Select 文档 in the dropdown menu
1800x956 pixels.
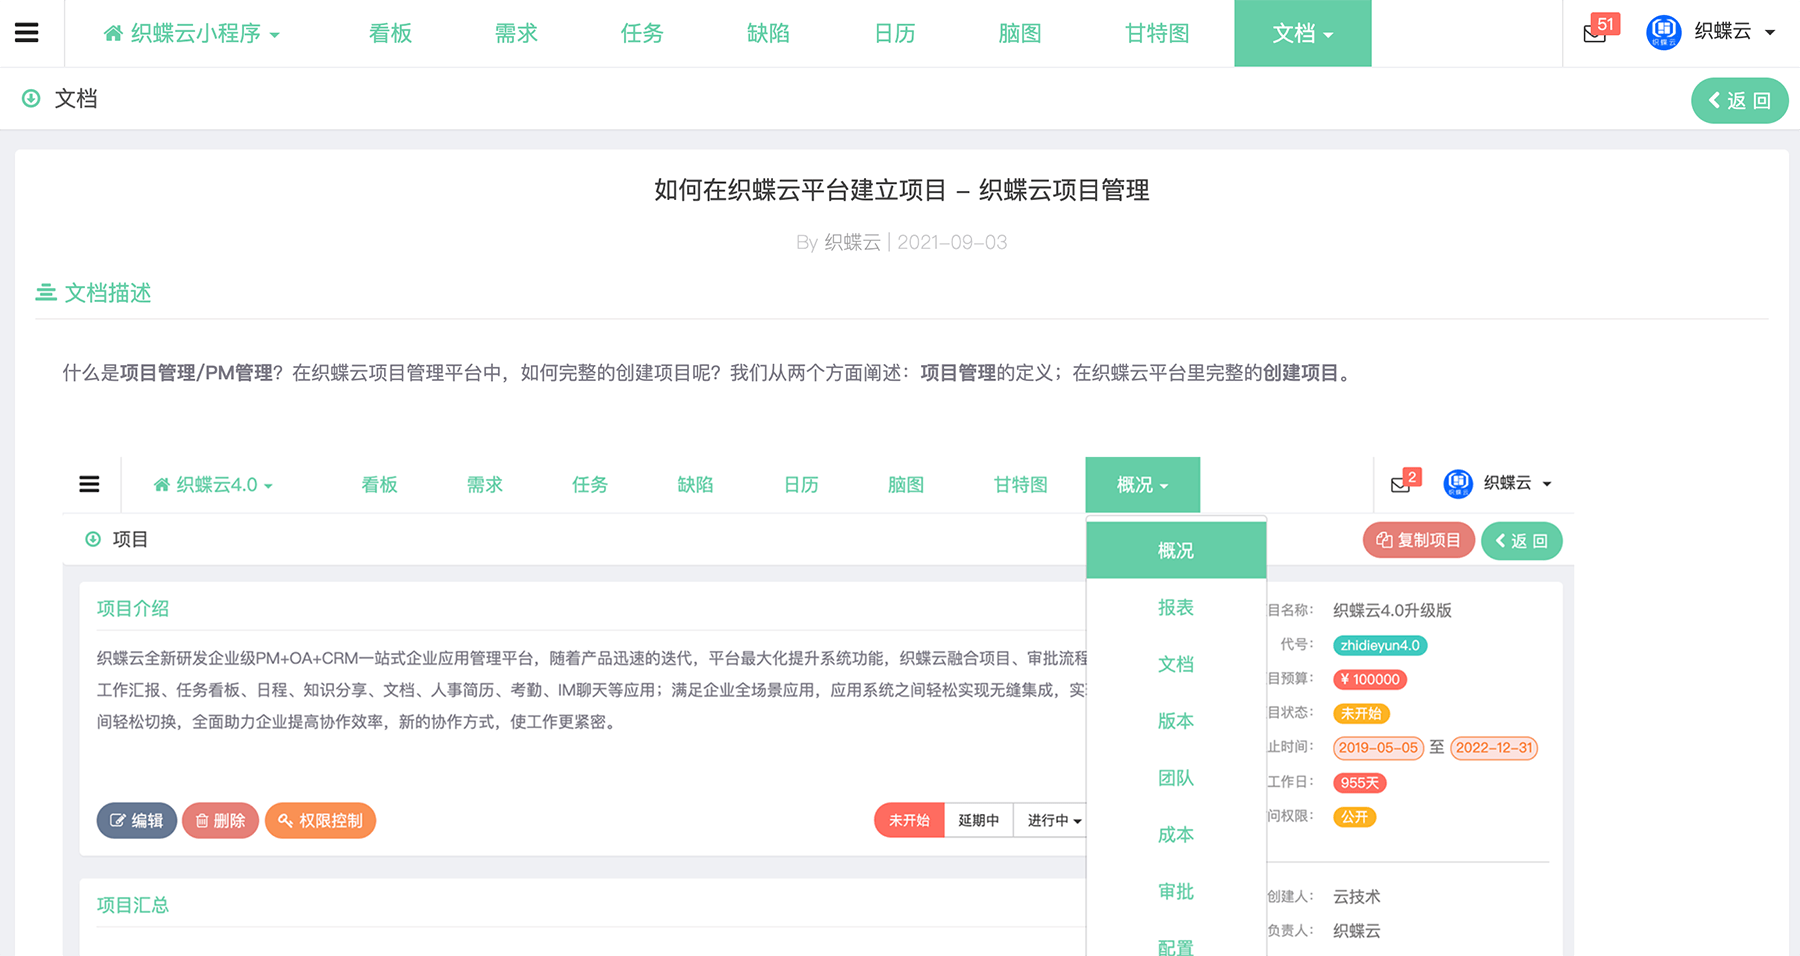pos(1176,664)
